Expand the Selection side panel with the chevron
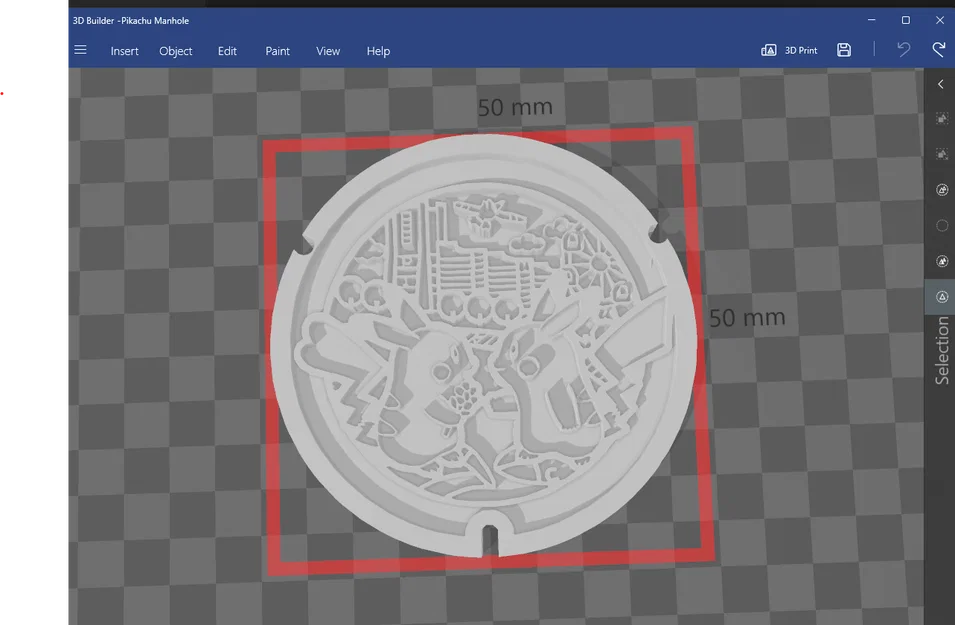This screenshot has height=625, width=955. (x=940, y=84)
